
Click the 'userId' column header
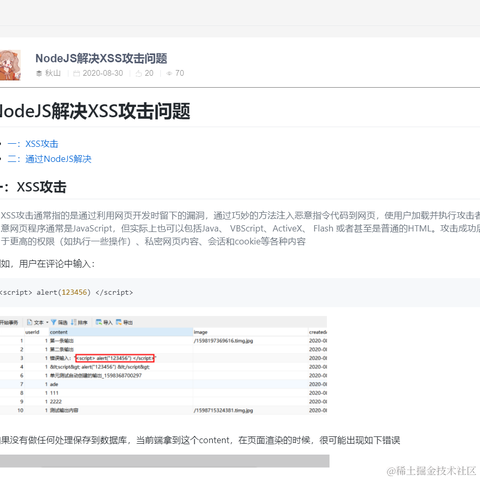click(x=32, y=332)
